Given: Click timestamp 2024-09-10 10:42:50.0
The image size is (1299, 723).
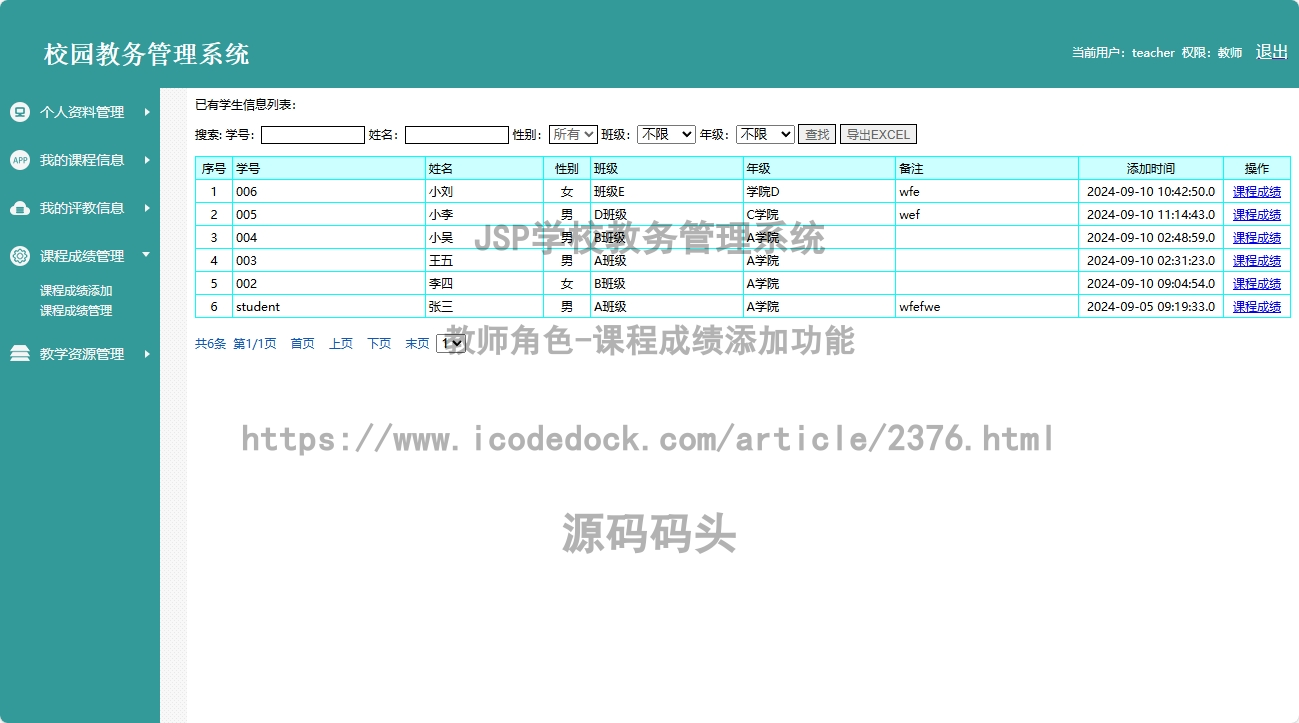Looking at the screenshot, I should 1151,192.
